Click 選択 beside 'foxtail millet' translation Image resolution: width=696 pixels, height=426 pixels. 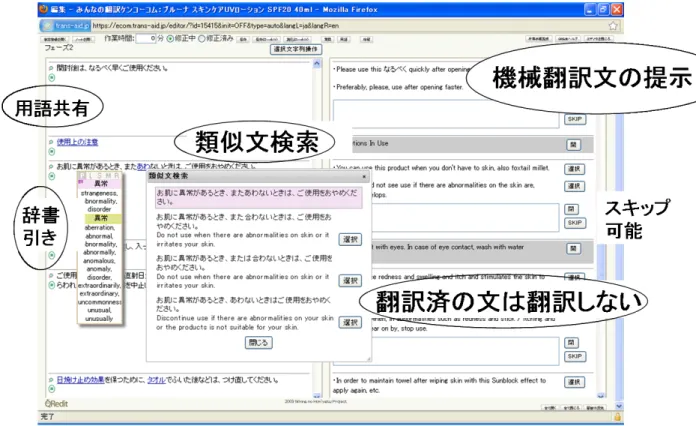pos(574,169)
